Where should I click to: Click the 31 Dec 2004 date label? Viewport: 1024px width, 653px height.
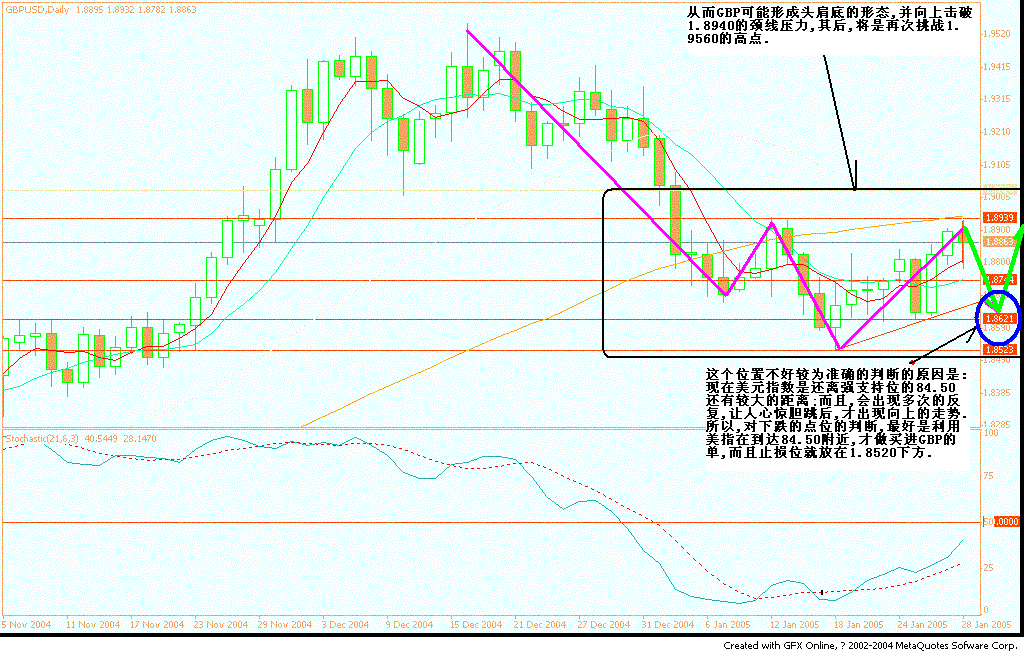(x=668, y=624)
